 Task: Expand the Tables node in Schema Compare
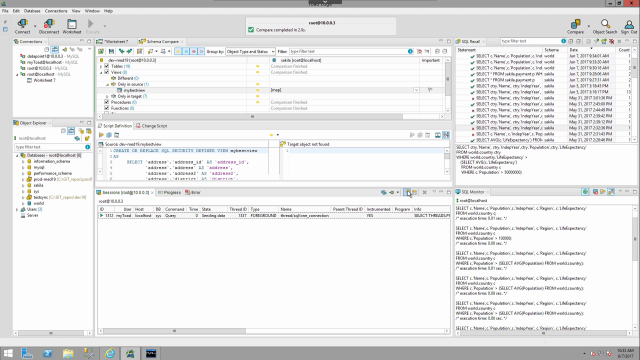point(101,66)
